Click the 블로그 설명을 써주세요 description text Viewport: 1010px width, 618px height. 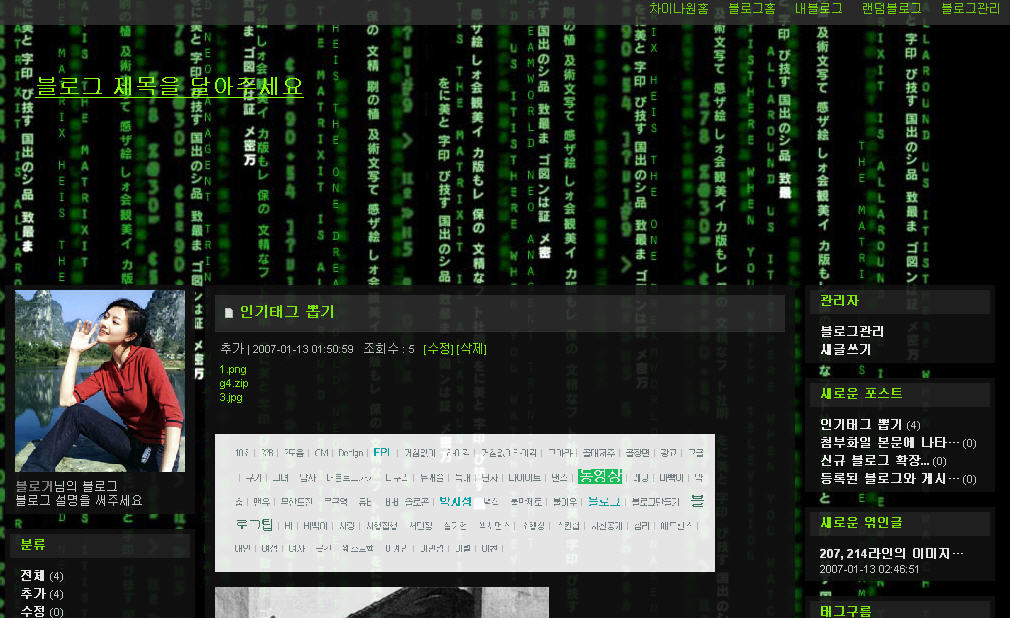coord(79,500)
